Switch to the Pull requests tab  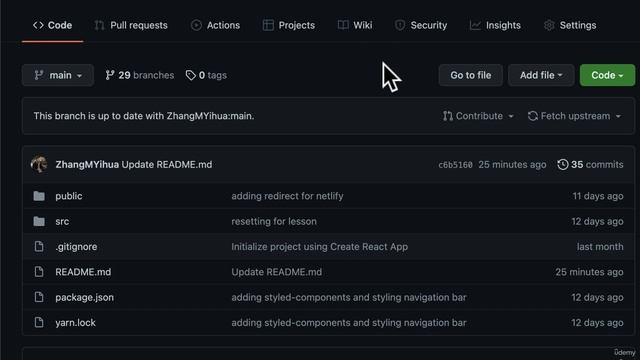tap(131, 25)
